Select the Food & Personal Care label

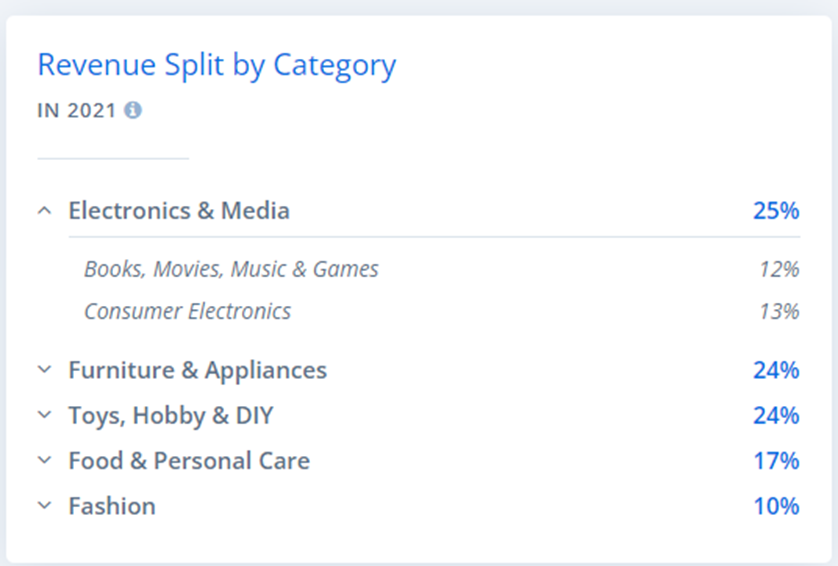[x=189, y=461]
